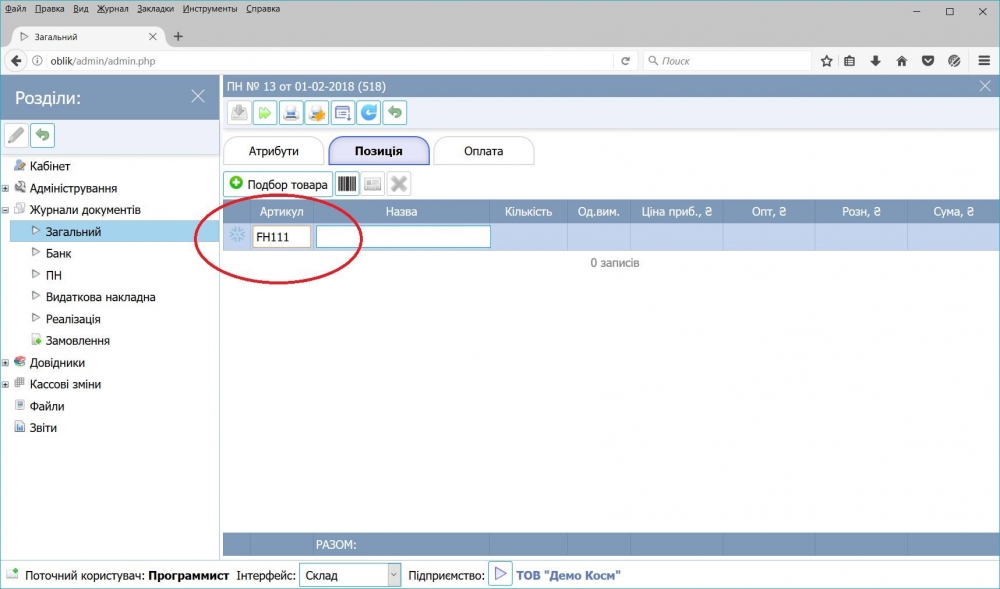Image resolution: width=1000 pixels, height=589 pixels.
Task: Collapse the Журнали документів tree node
Action: point(5,210)
